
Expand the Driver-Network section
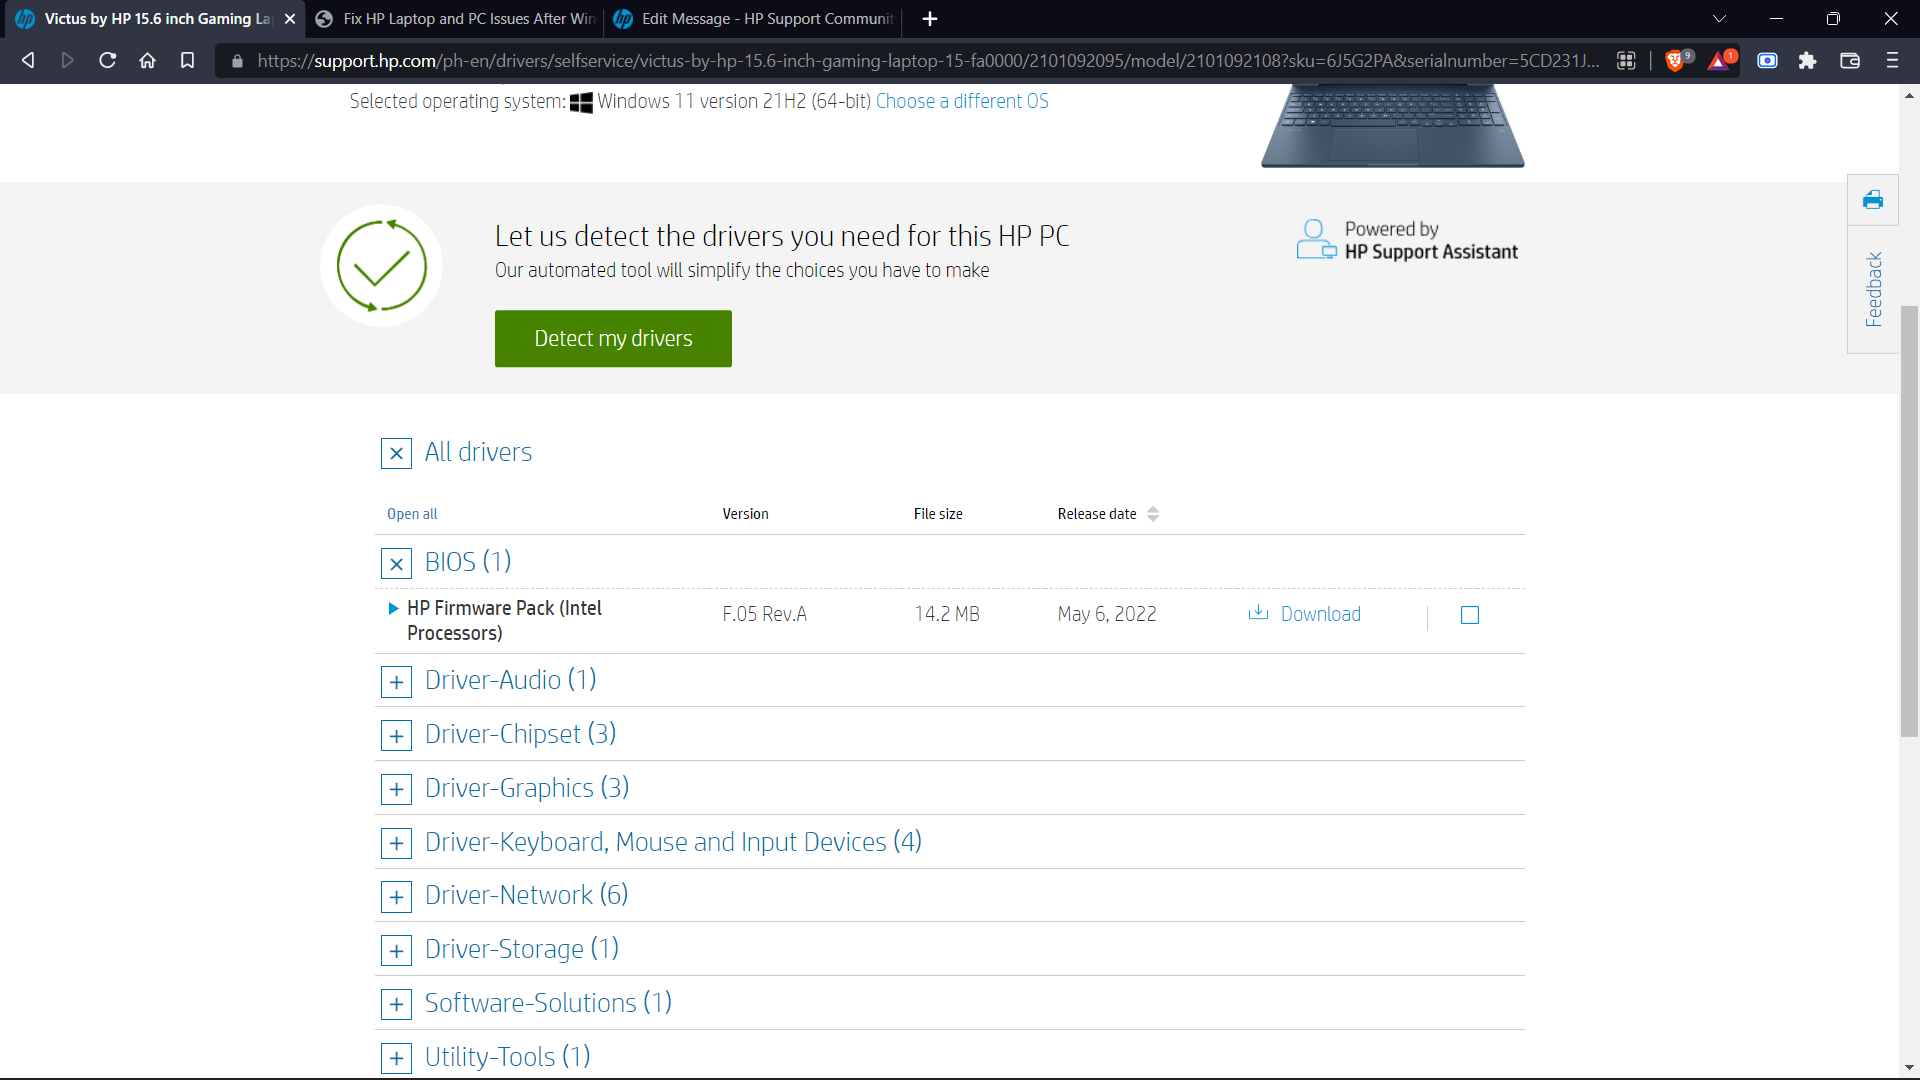tap(396, 896)
